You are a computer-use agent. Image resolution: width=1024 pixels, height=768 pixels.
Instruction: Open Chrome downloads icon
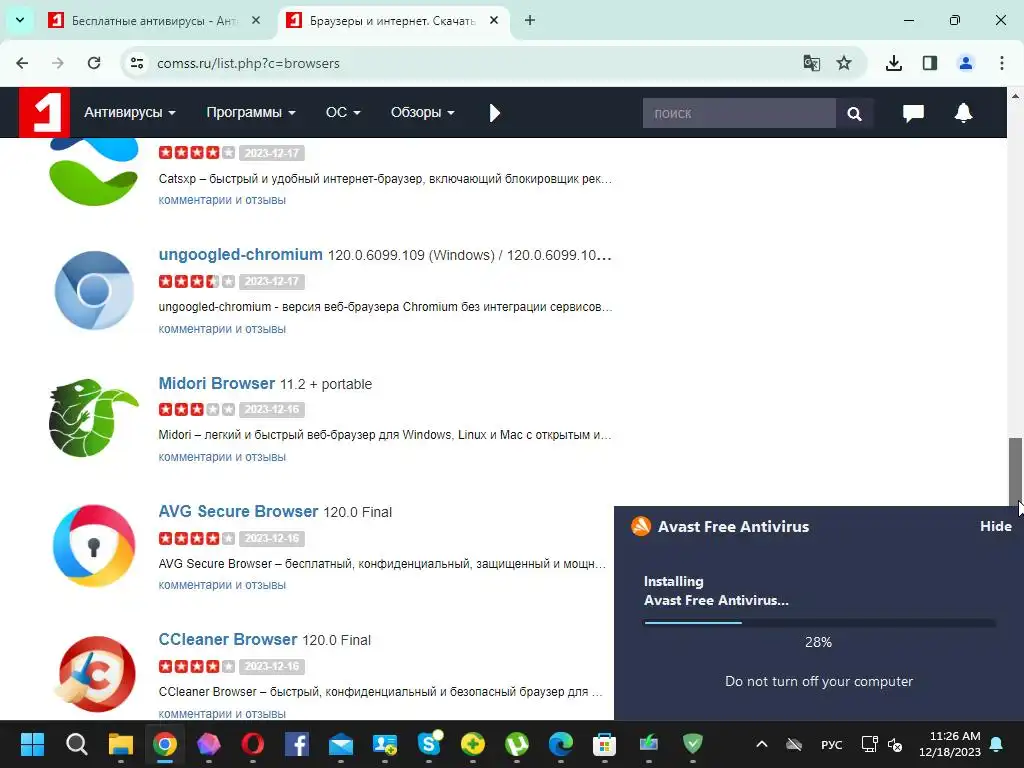(893, 63)
